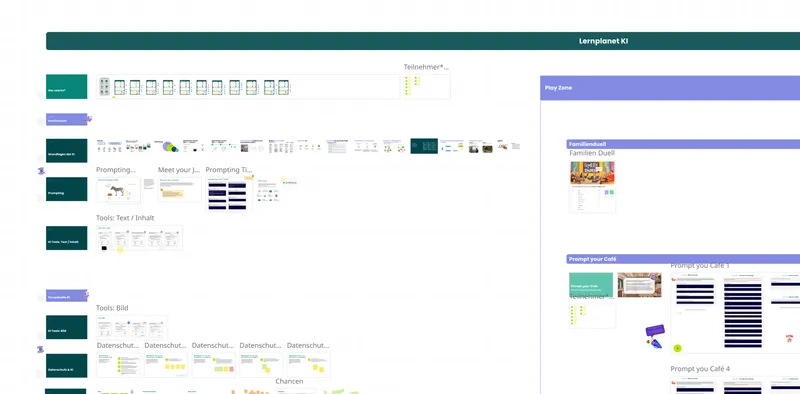Click the yellow sticky note beside the Prompting Ti... card
Image resolution: width=800 pixels, height=394 pixels.
coord(283,180)
